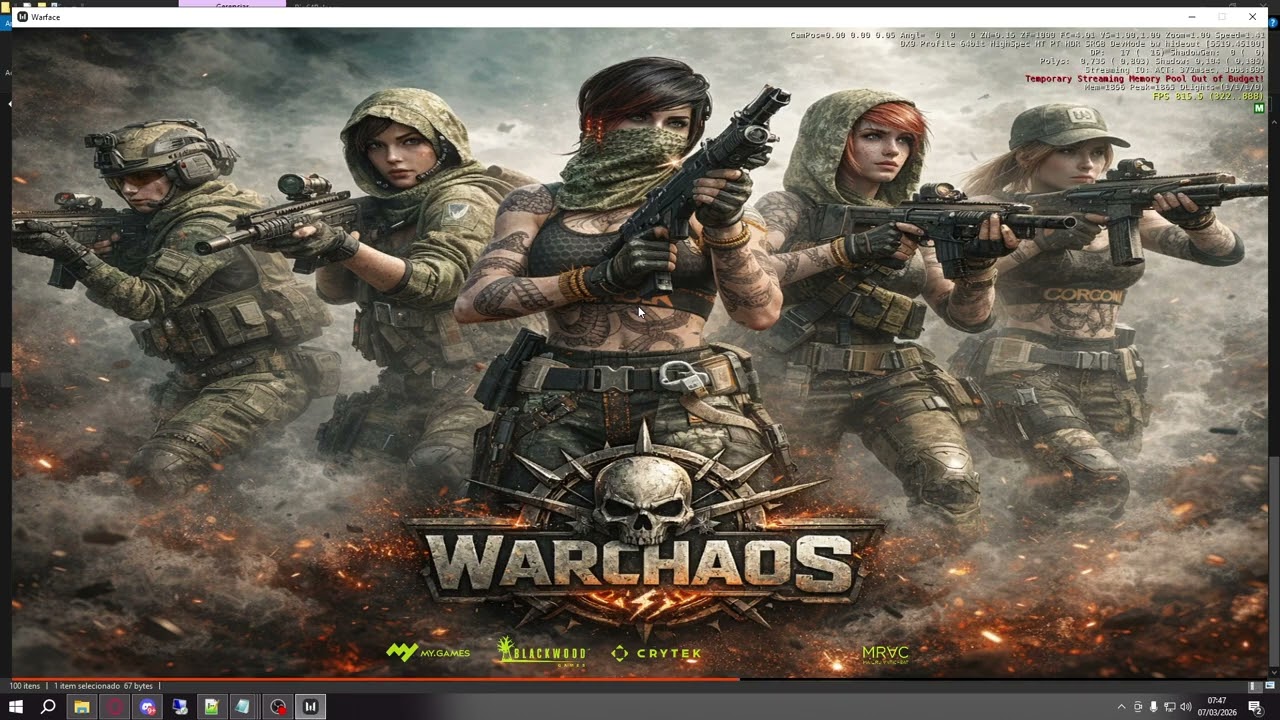Viewport: 1280px width, 720px height.
Task: Click the Crytek logo
Action: tap(656, 653)
